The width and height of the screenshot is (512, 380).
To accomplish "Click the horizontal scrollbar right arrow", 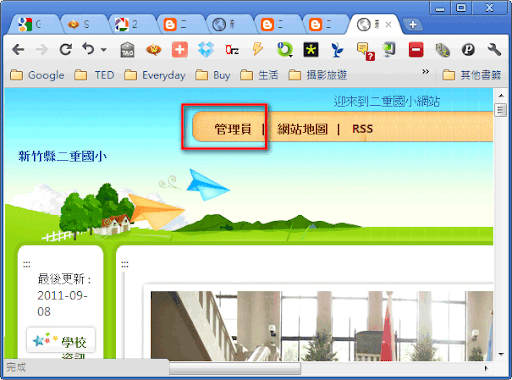I will click(x=487, y=368).
